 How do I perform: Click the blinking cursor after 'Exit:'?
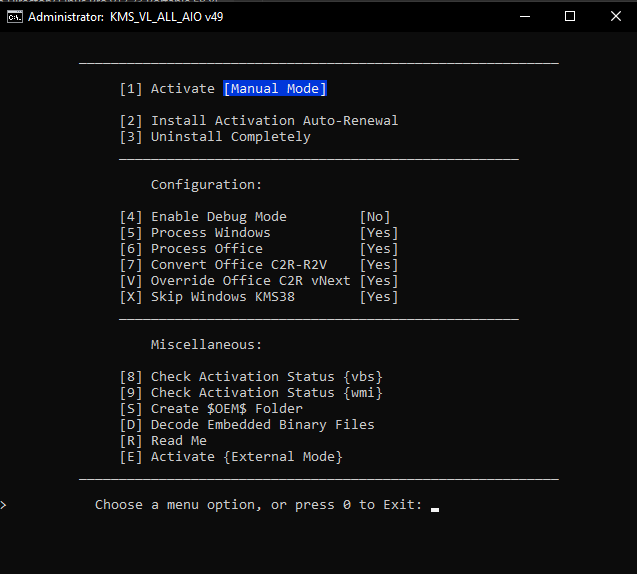point(435,509)
